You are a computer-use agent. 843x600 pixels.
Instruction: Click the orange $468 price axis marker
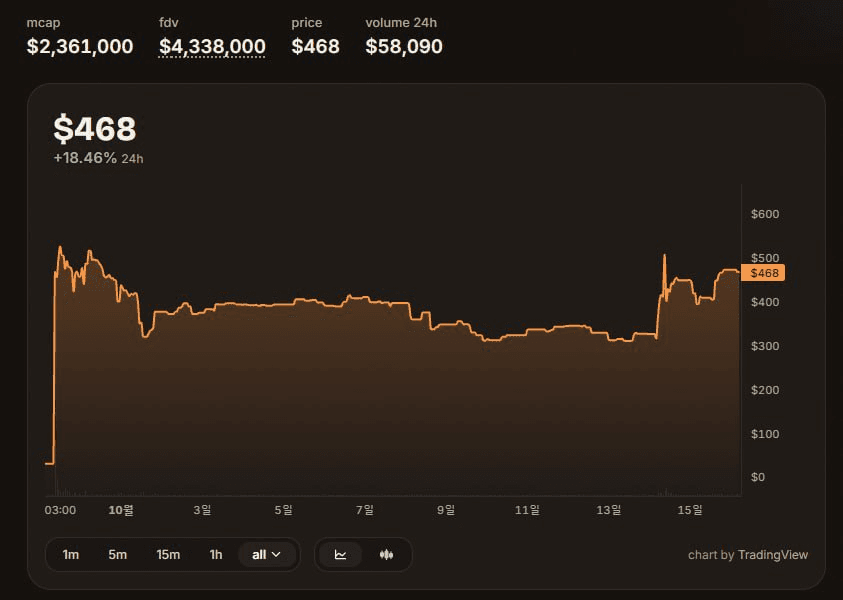tap(763, 273)
